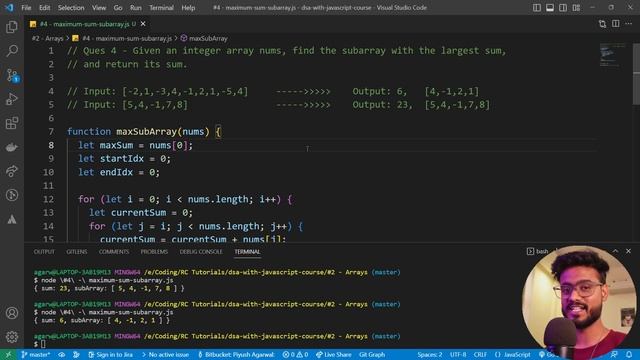The height and width of the screenshot is (360, 640).
Task: Open the Help menu
Action: (x=188, y=8)
